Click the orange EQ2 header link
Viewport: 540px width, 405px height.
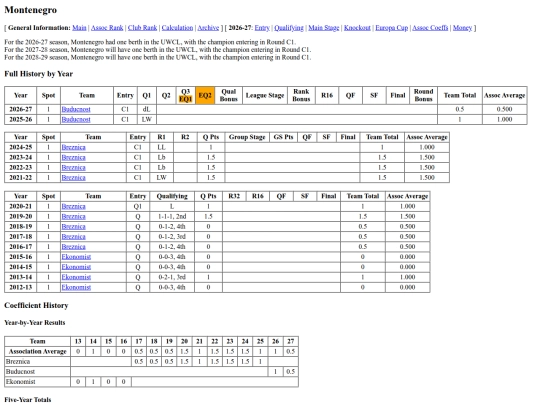point(205,95)
